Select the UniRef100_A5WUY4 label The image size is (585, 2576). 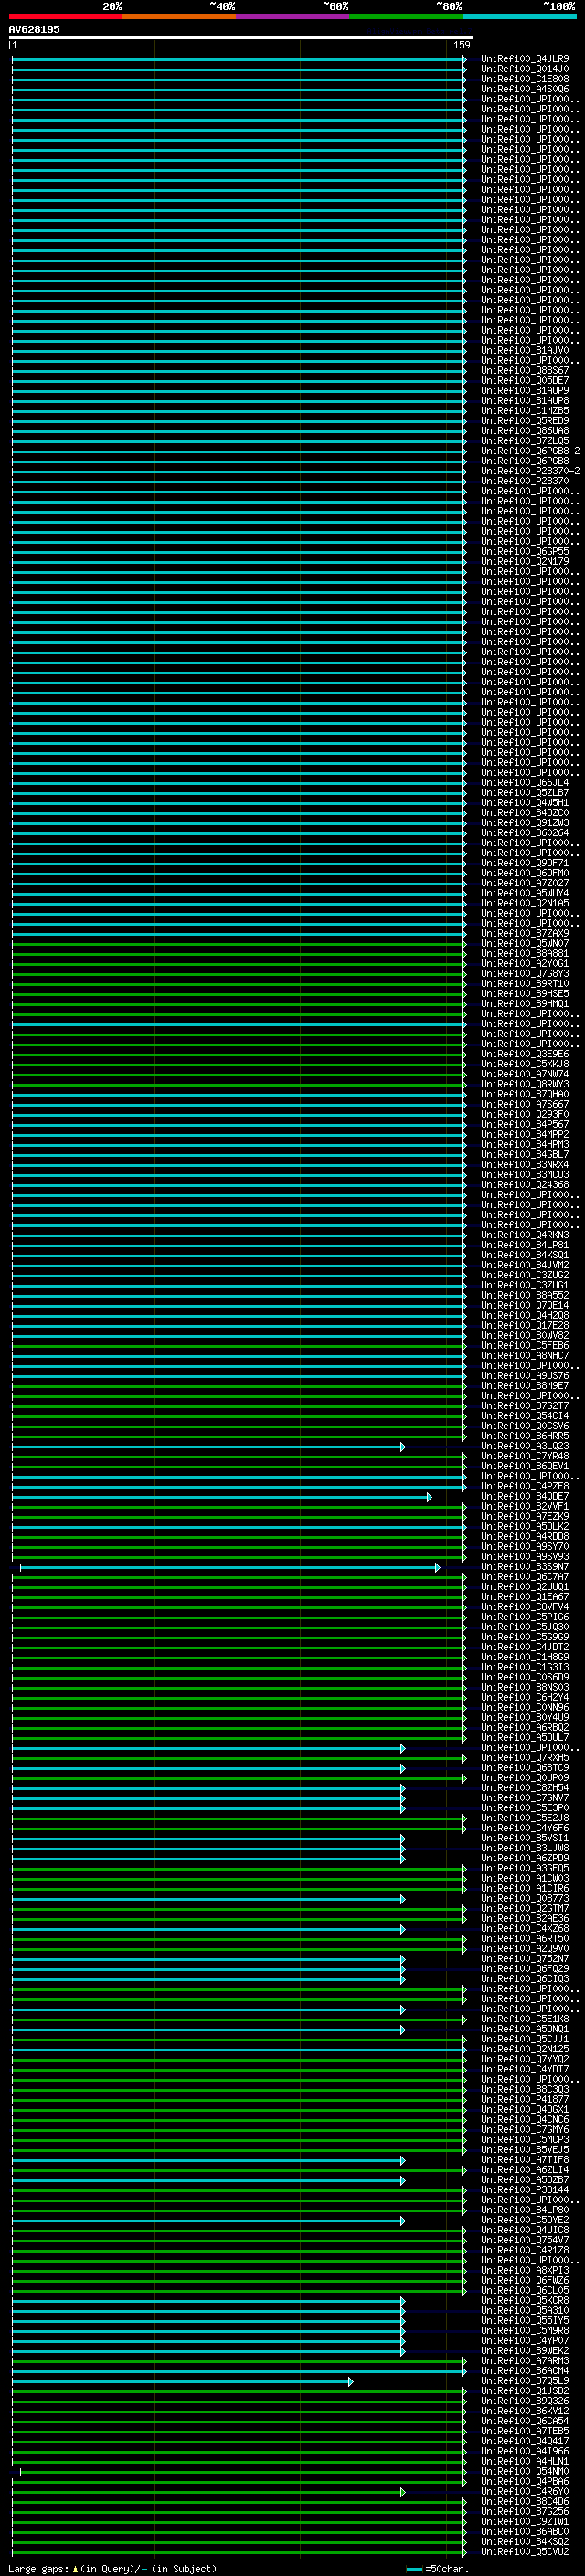point(524,893)
